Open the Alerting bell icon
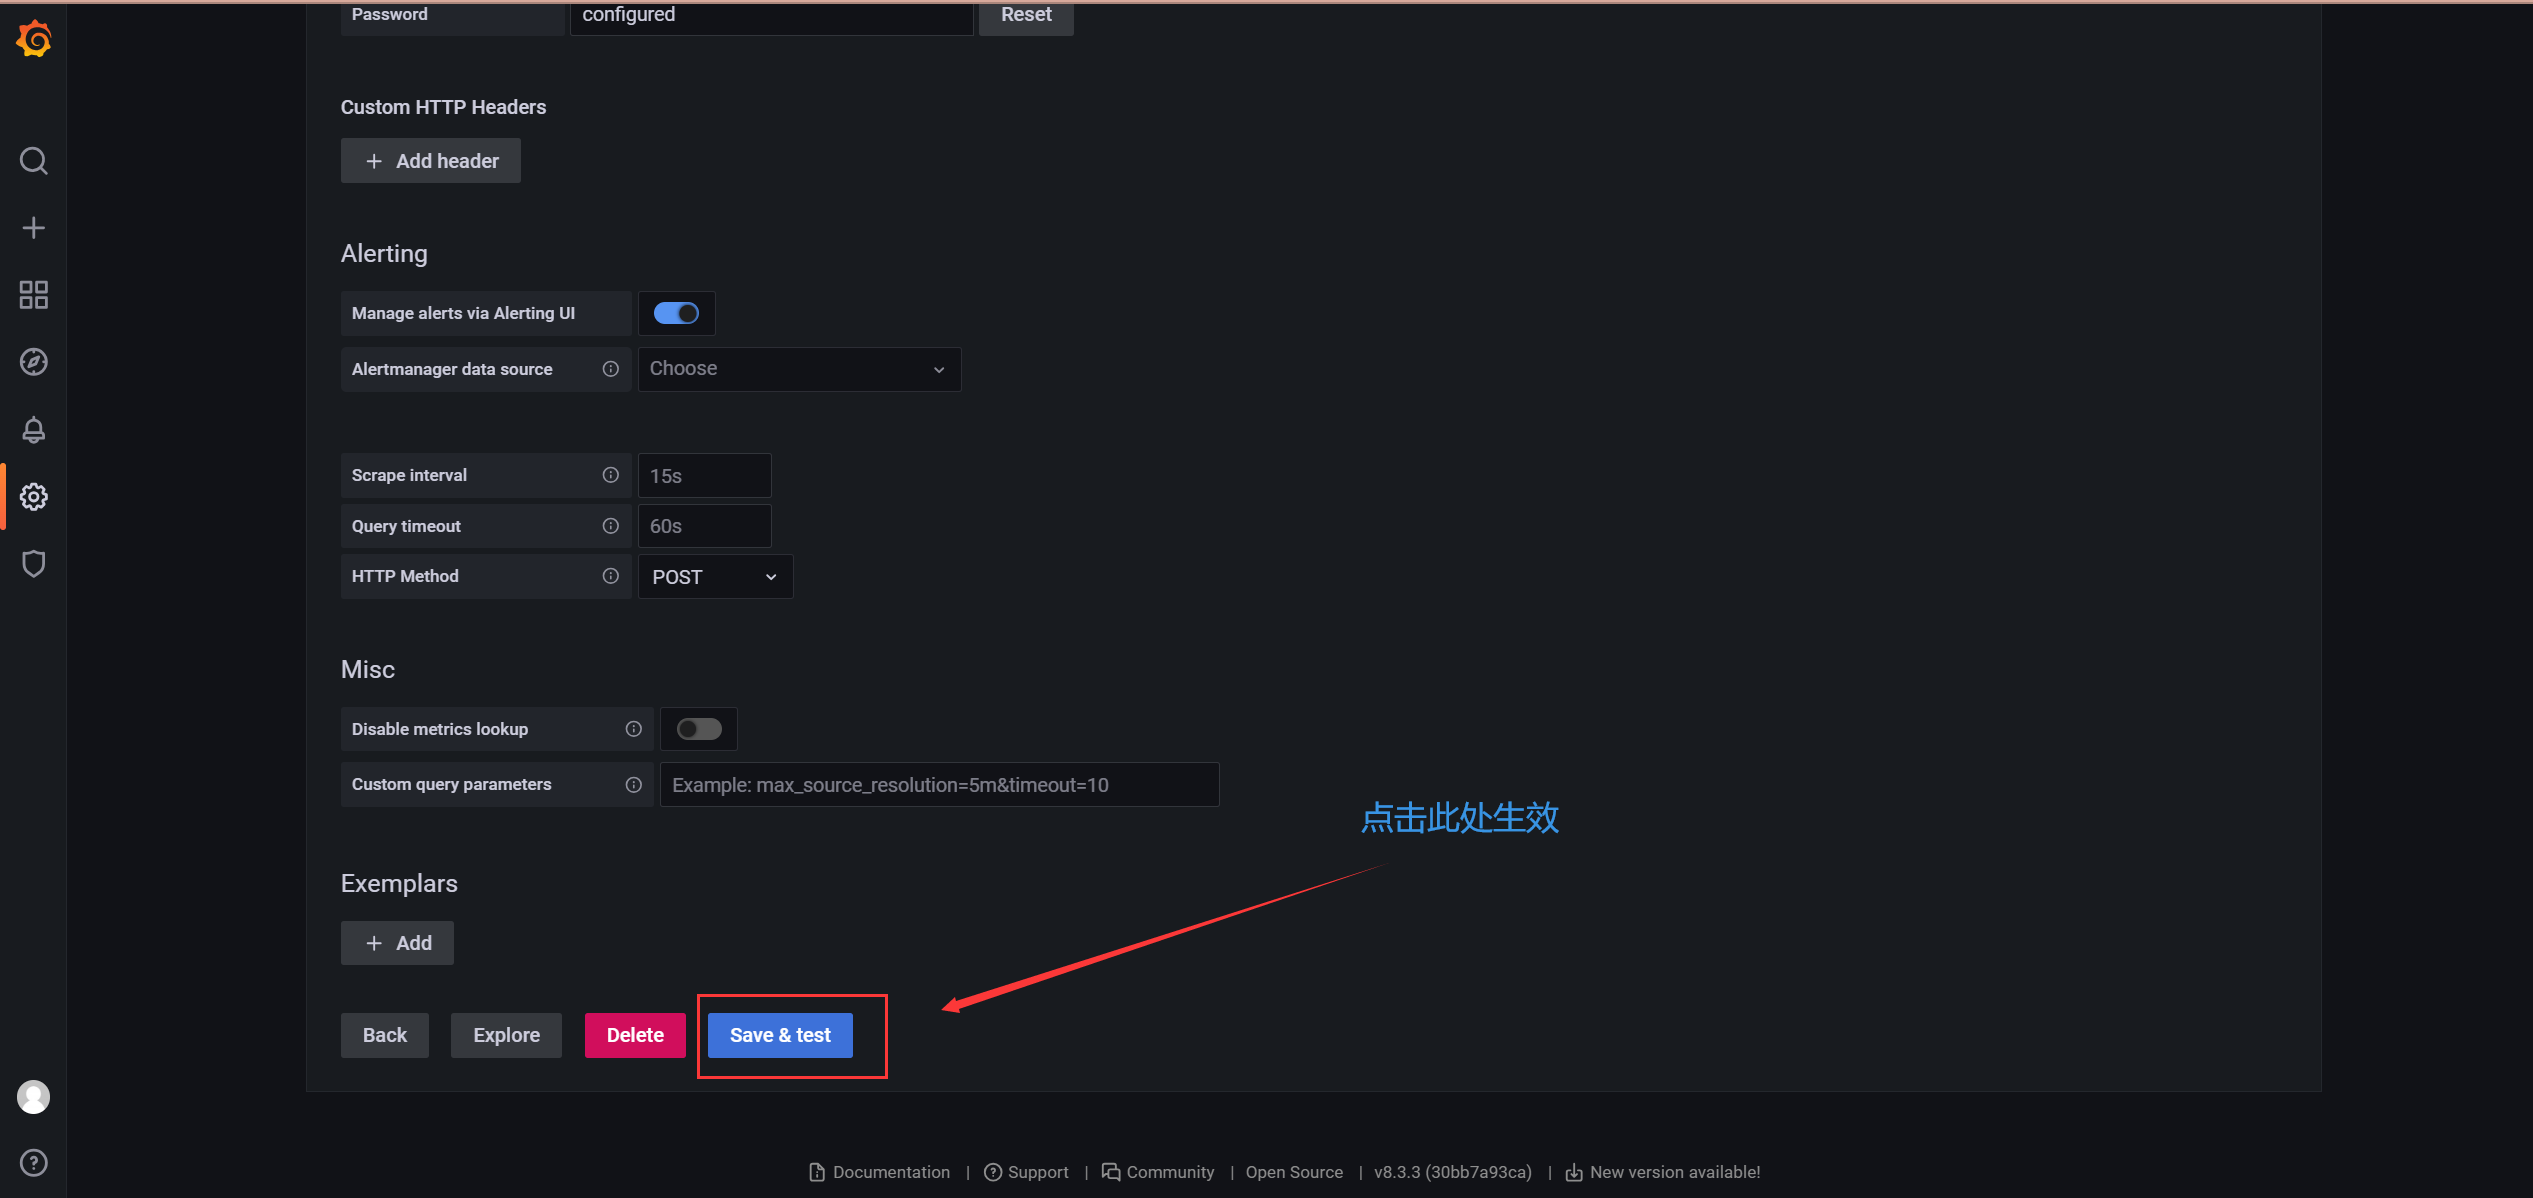Viewport: 2533px width, 1198px height. coord(33,430)
